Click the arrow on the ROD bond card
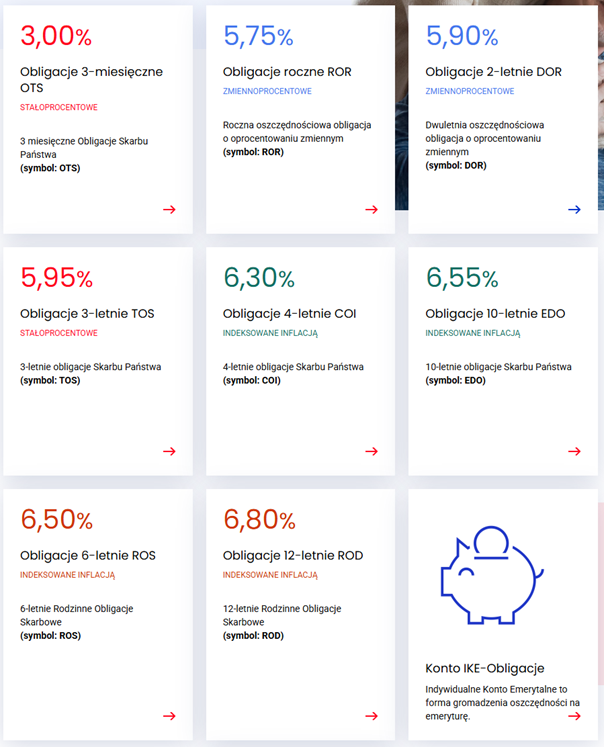 (371, 716)
